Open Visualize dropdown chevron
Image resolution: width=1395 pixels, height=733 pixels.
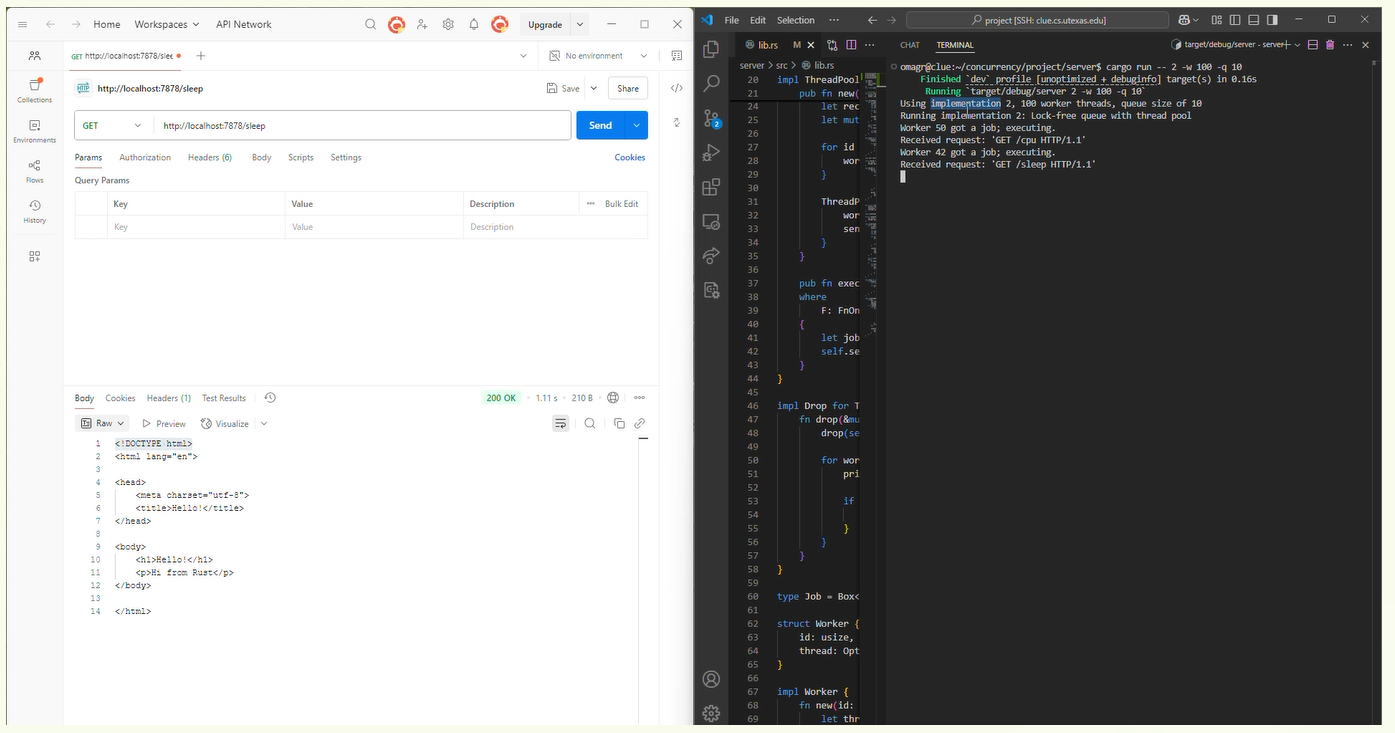pos(264,424)
